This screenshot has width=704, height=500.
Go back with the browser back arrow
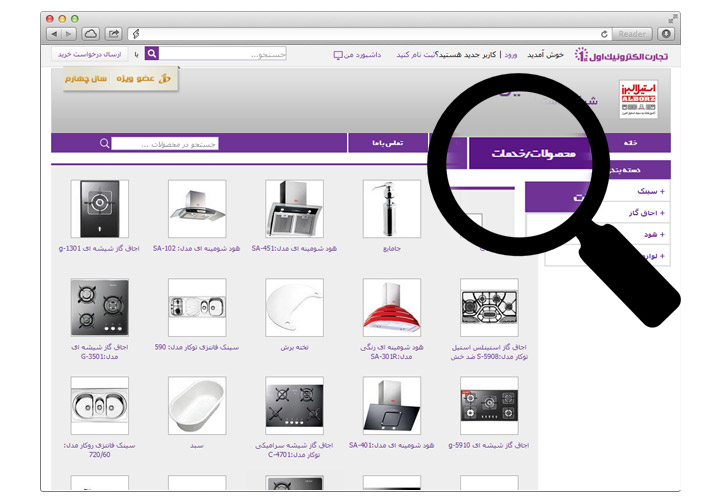coord(54,34)
